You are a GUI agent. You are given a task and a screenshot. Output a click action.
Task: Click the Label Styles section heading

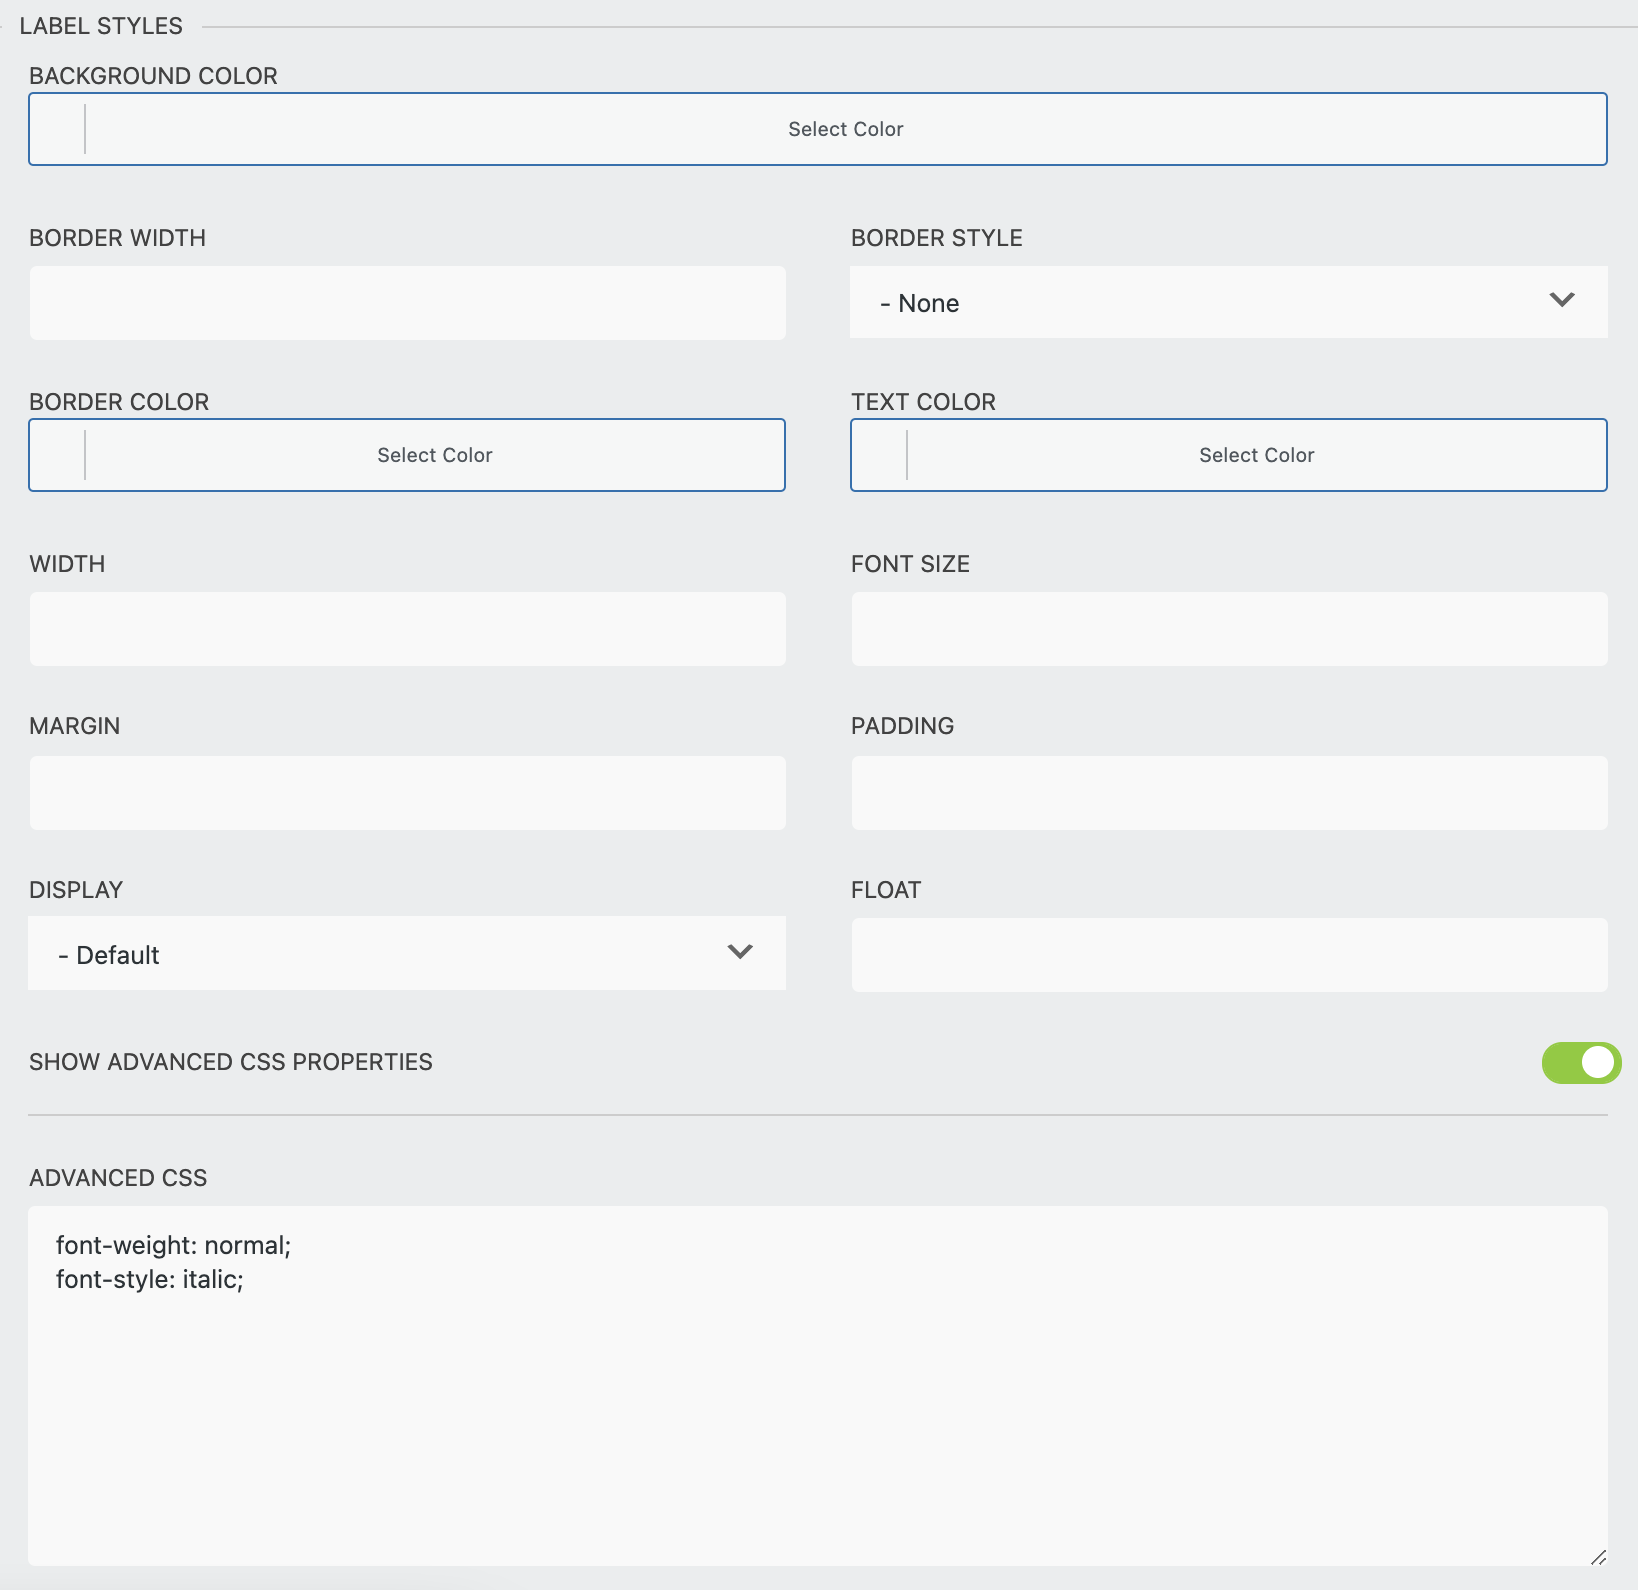(101, 26)
